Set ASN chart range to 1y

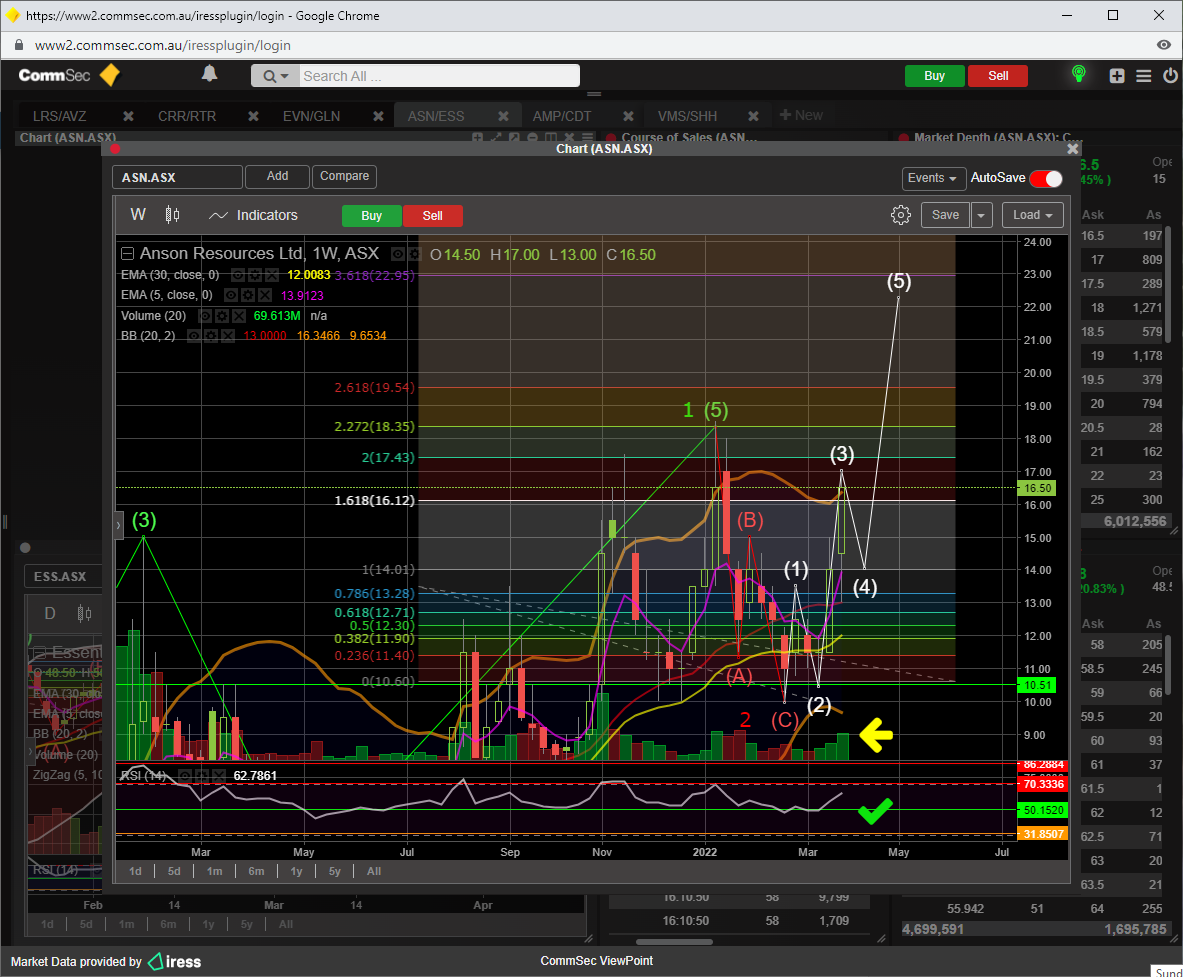point(296,871)
